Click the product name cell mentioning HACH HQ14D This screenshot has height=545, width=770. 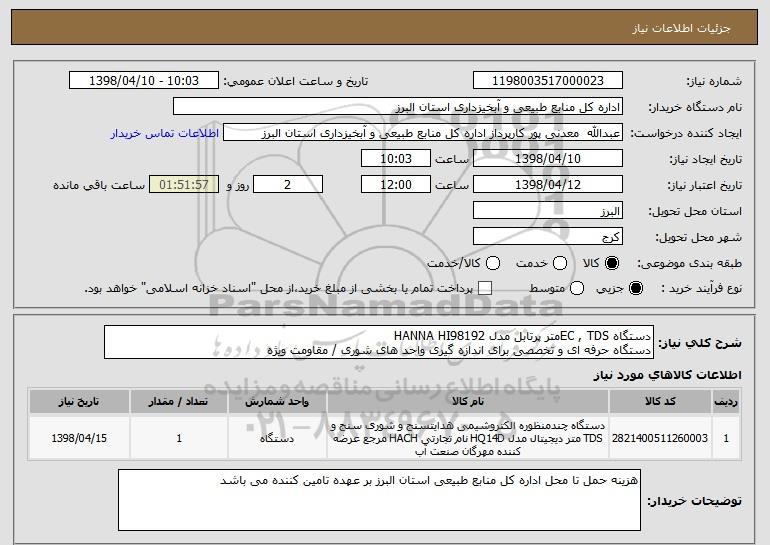click(x=468, y=438)
